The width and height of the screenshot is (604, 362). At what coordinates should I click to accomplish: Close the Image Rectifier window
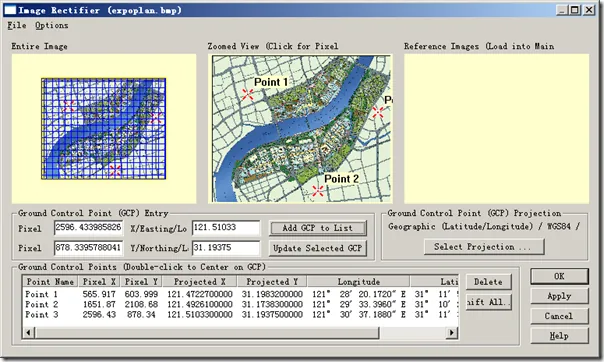589,10
